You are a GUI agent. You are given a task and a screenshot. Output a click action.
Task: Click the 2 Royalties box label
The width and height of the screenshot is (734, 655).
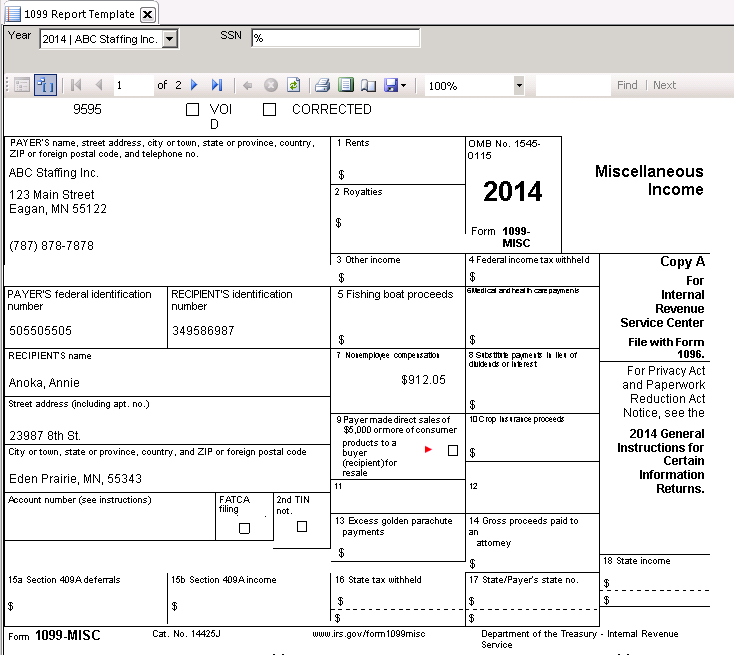(x=359, y=191)
